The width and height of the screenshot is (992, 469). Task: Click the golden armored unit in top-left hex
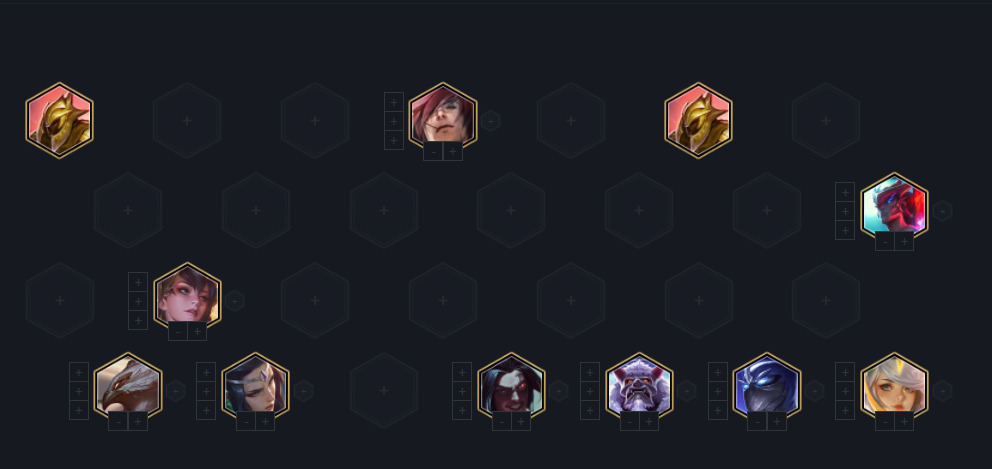[59, 120]
